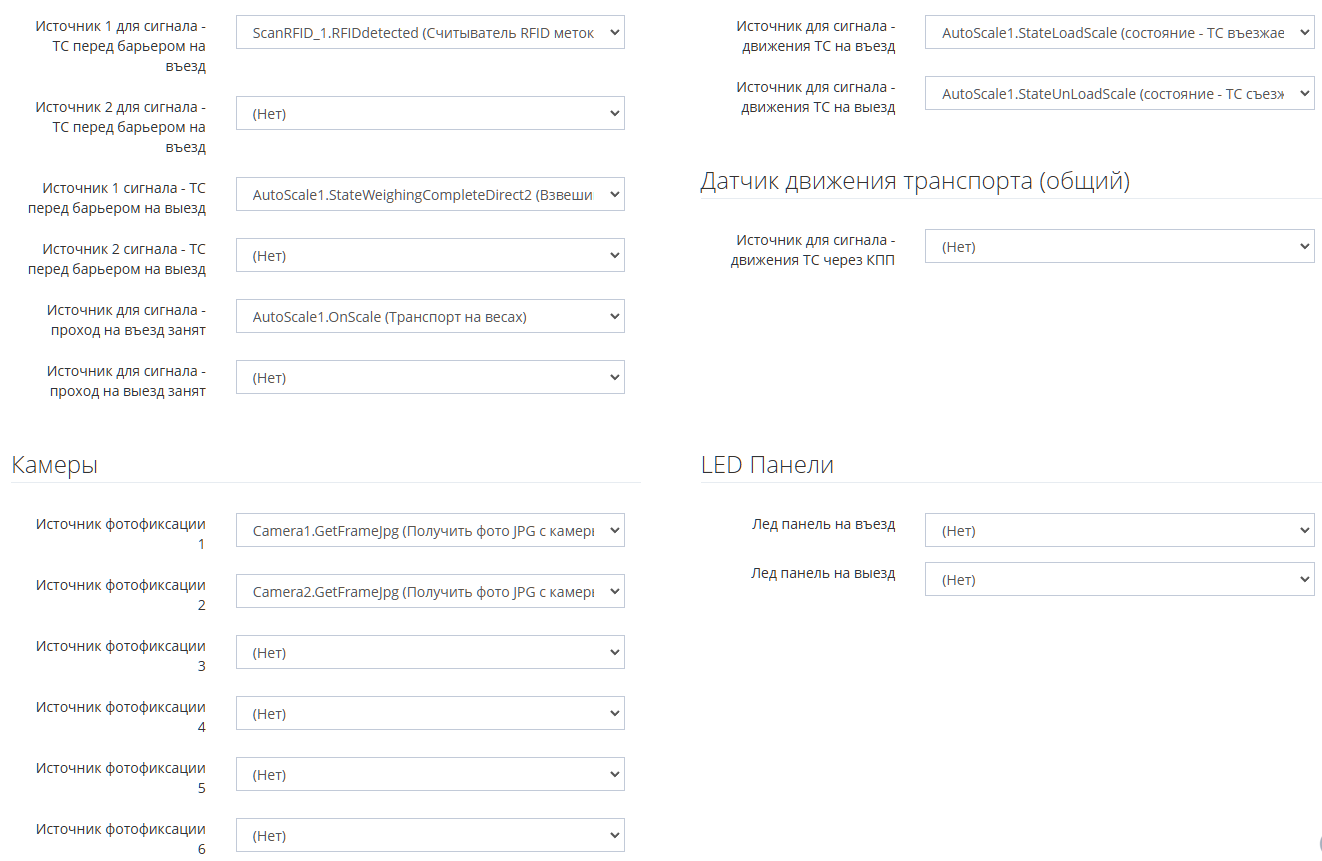
Task: Open the ScanRFID_1.RFIDdetected source dropdown
Action: point(430,33)
